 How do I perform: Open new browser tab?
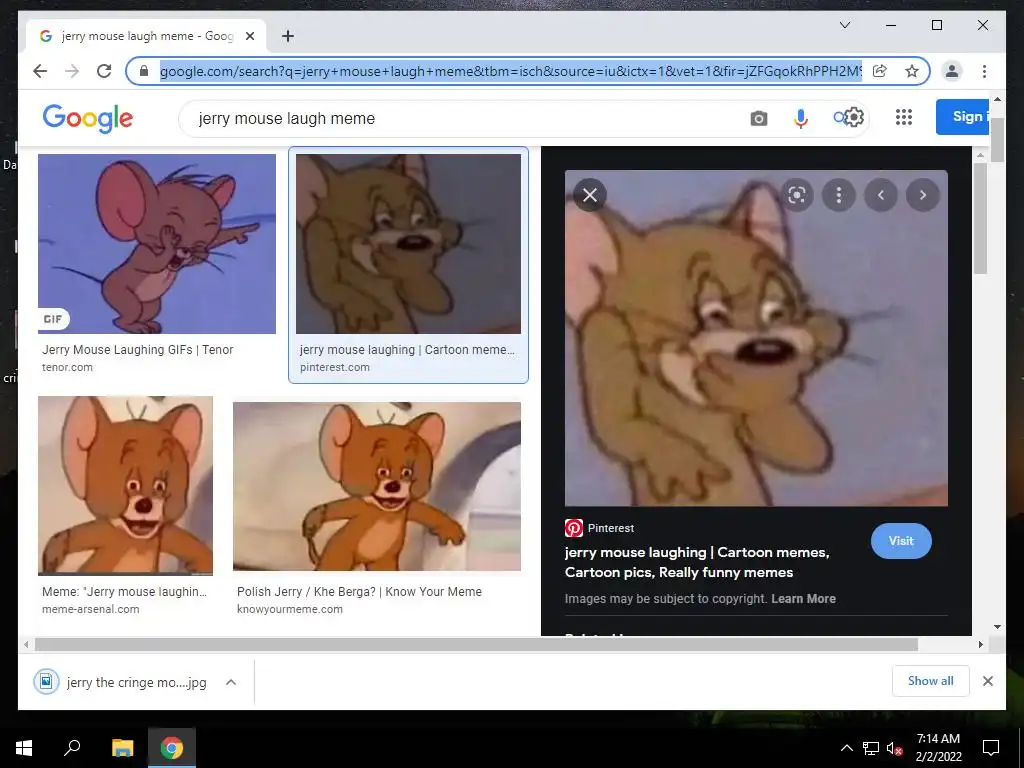click(287, 36)
